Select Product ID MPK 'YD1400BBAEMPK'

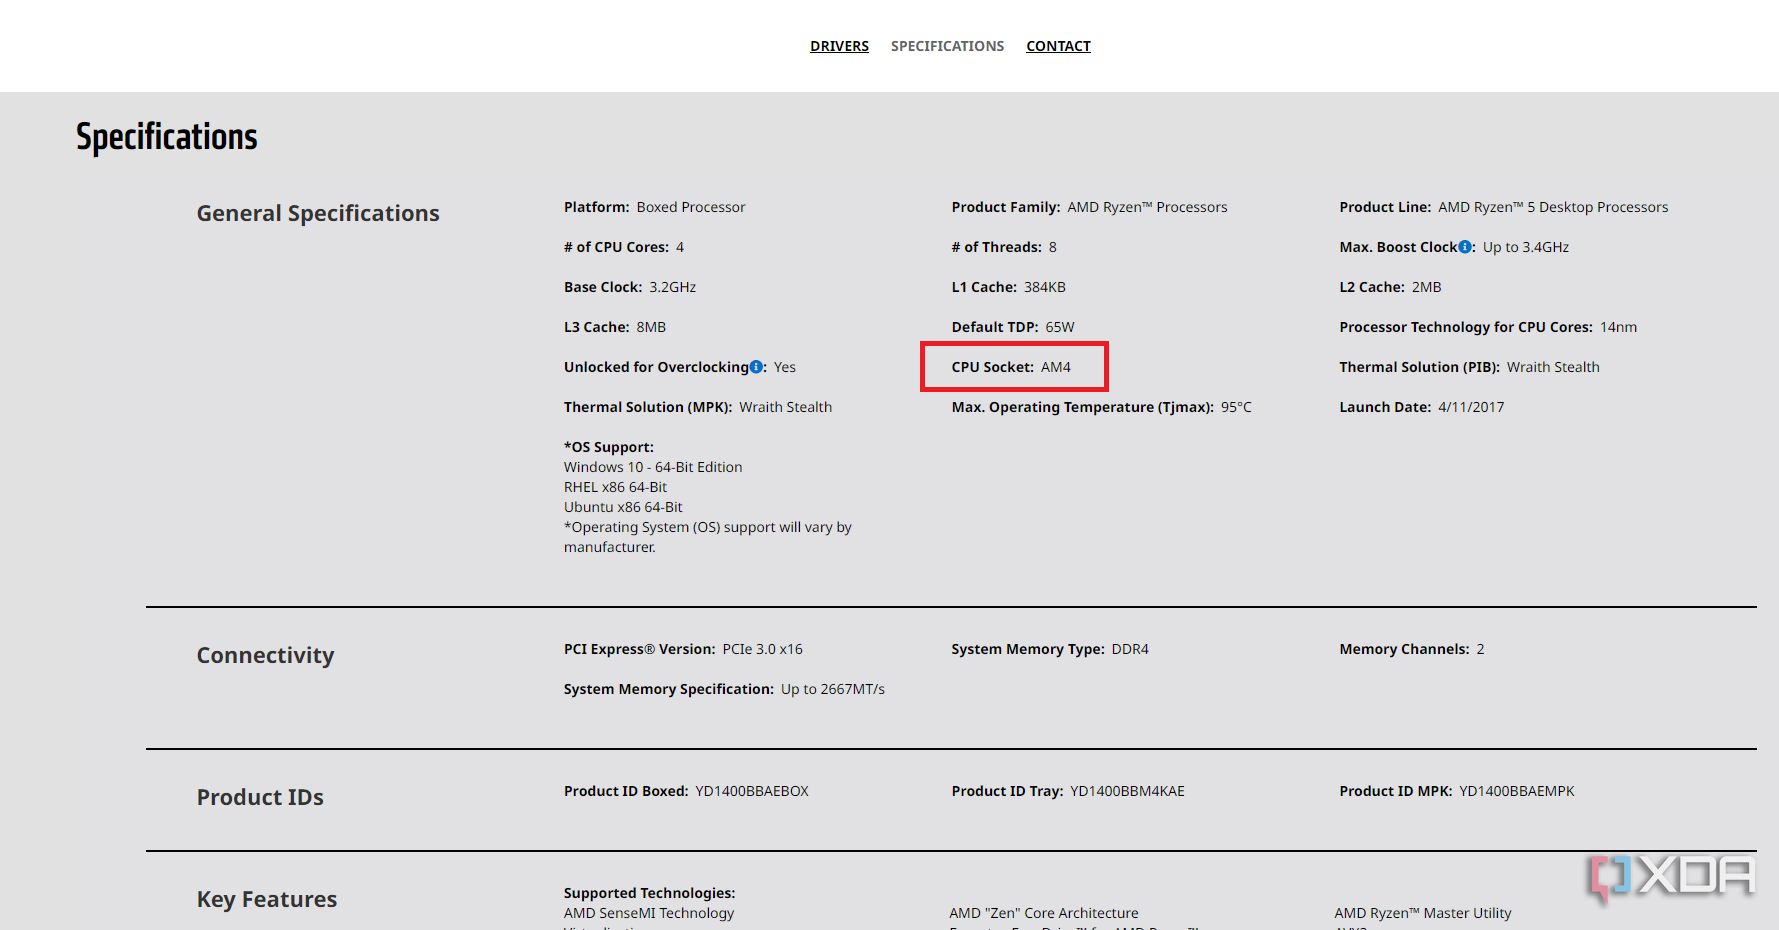pyautogui.click(x=1517, y=791)
